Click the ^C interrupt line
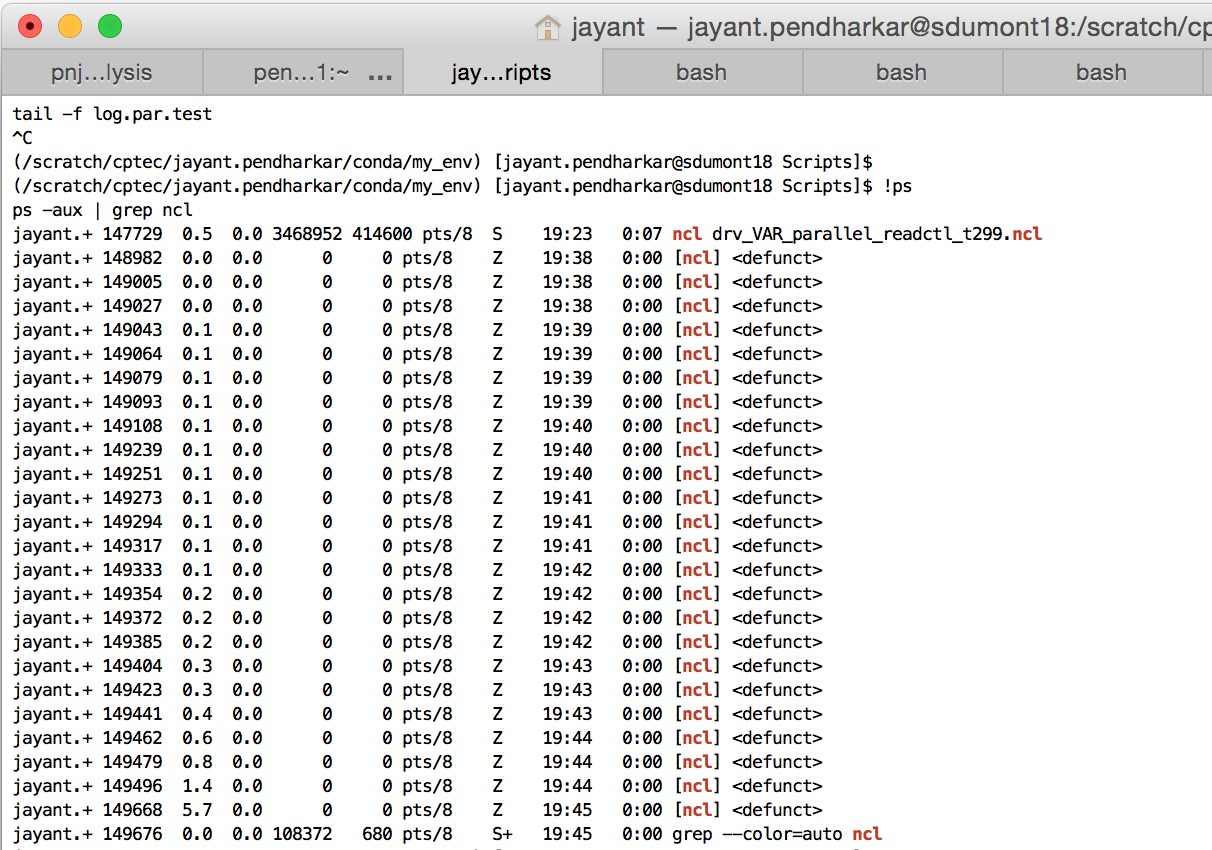Screen dimensions: 1212x850 [x=23, y=138]
